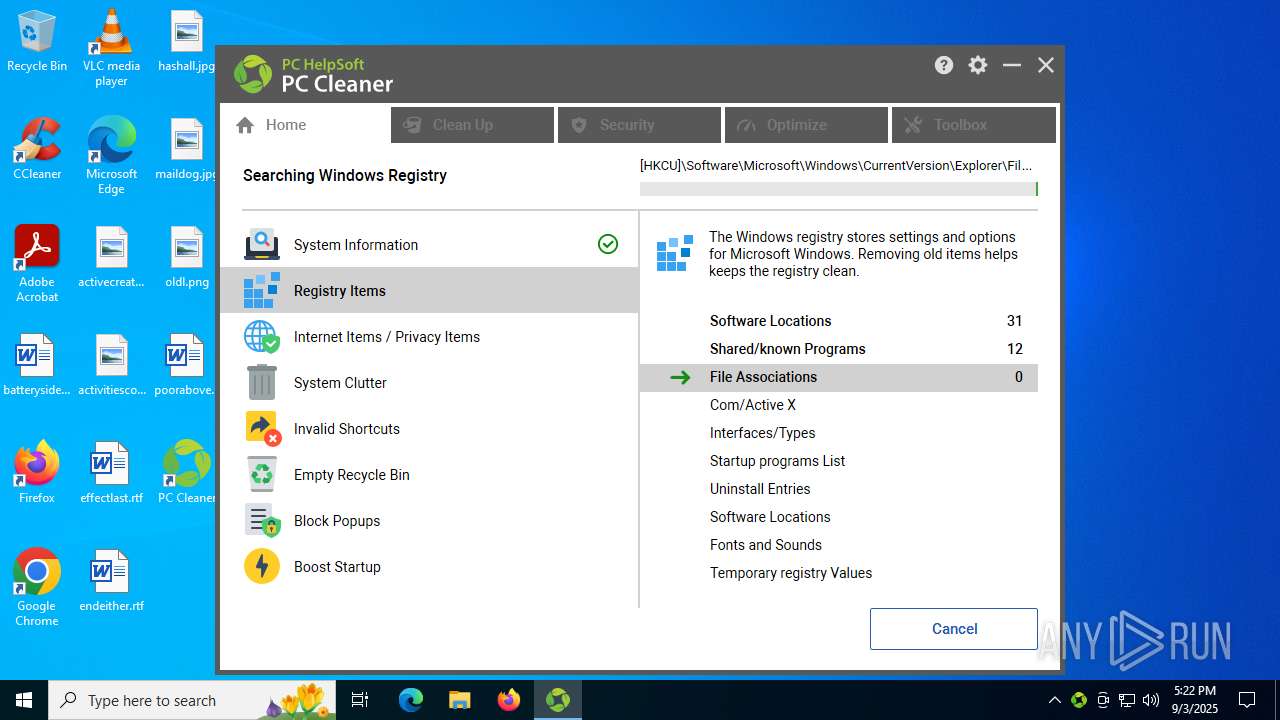Open PC Cleaner settings gear

pos(978,65)
